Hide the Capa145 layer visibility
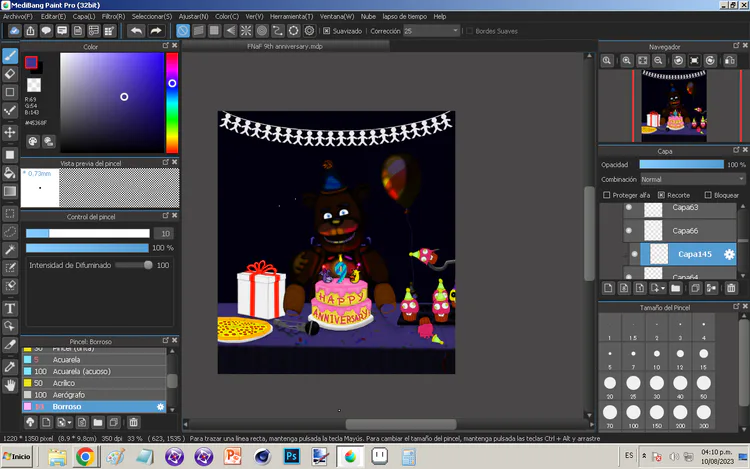This screenshot has width=750, height=469. coord(635,254)
